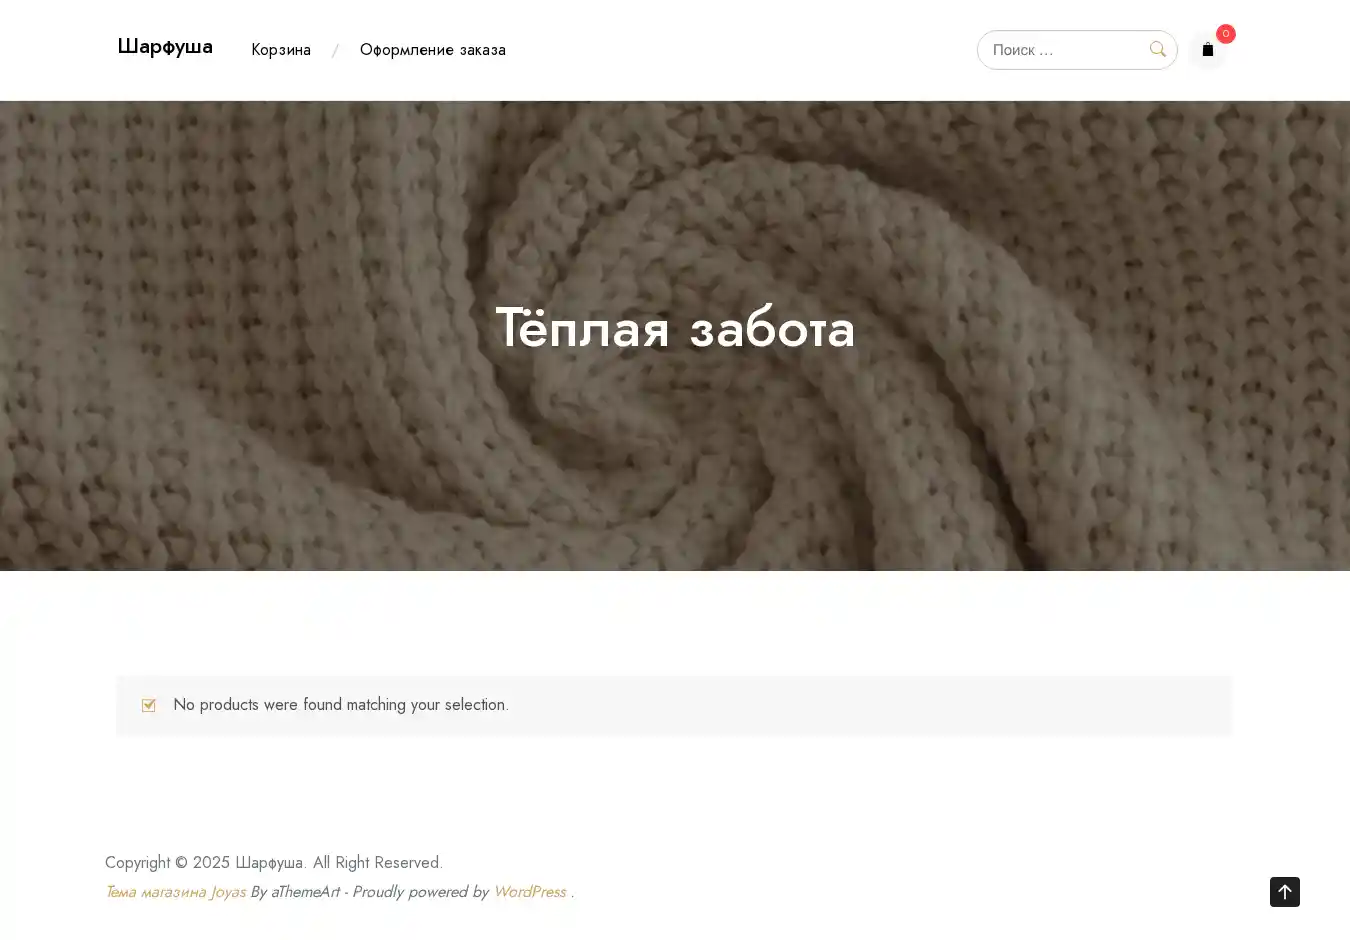Click the checkmark icon in the notice
The width and height of the screenshot is (1350, 940).
point(149,705)
